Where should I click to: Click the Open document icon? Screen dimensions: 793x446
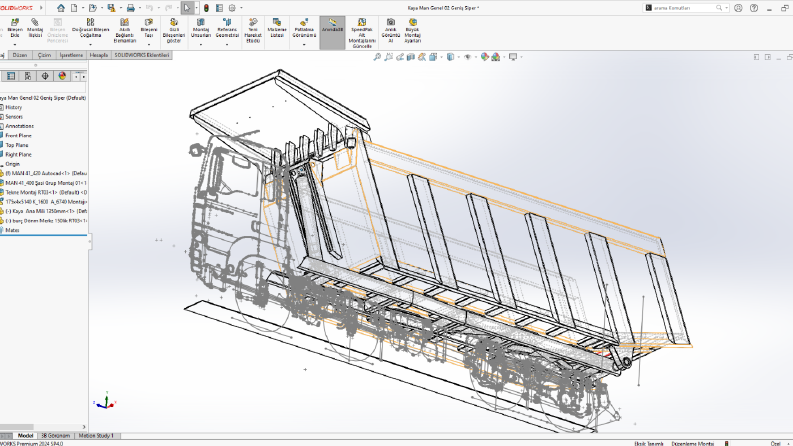click(93, 8)
